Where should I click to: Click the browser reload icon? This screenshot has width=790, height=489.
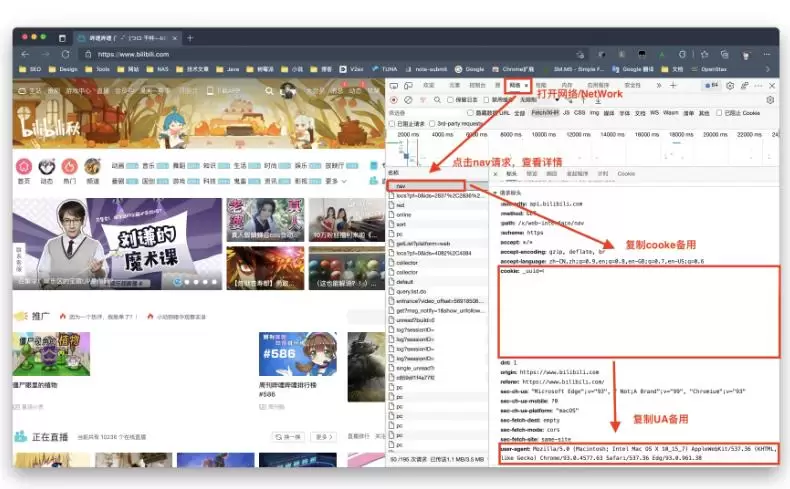pos(65,54)
